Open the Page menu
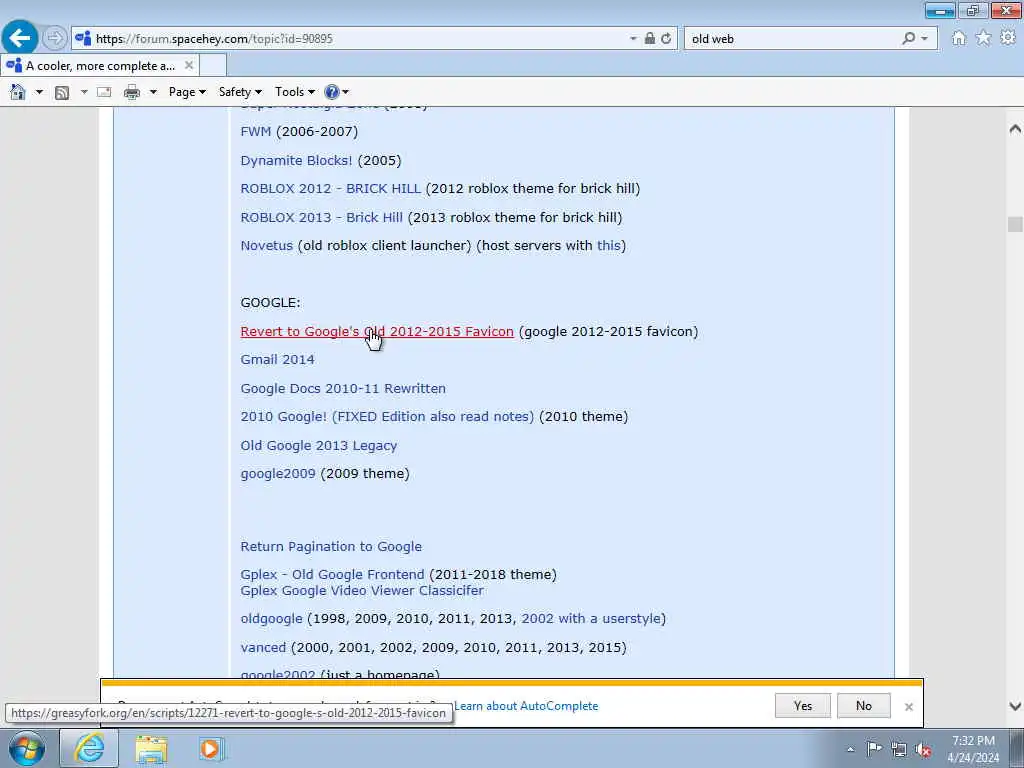The image size is (1024, 768). [x=187, y=92]
